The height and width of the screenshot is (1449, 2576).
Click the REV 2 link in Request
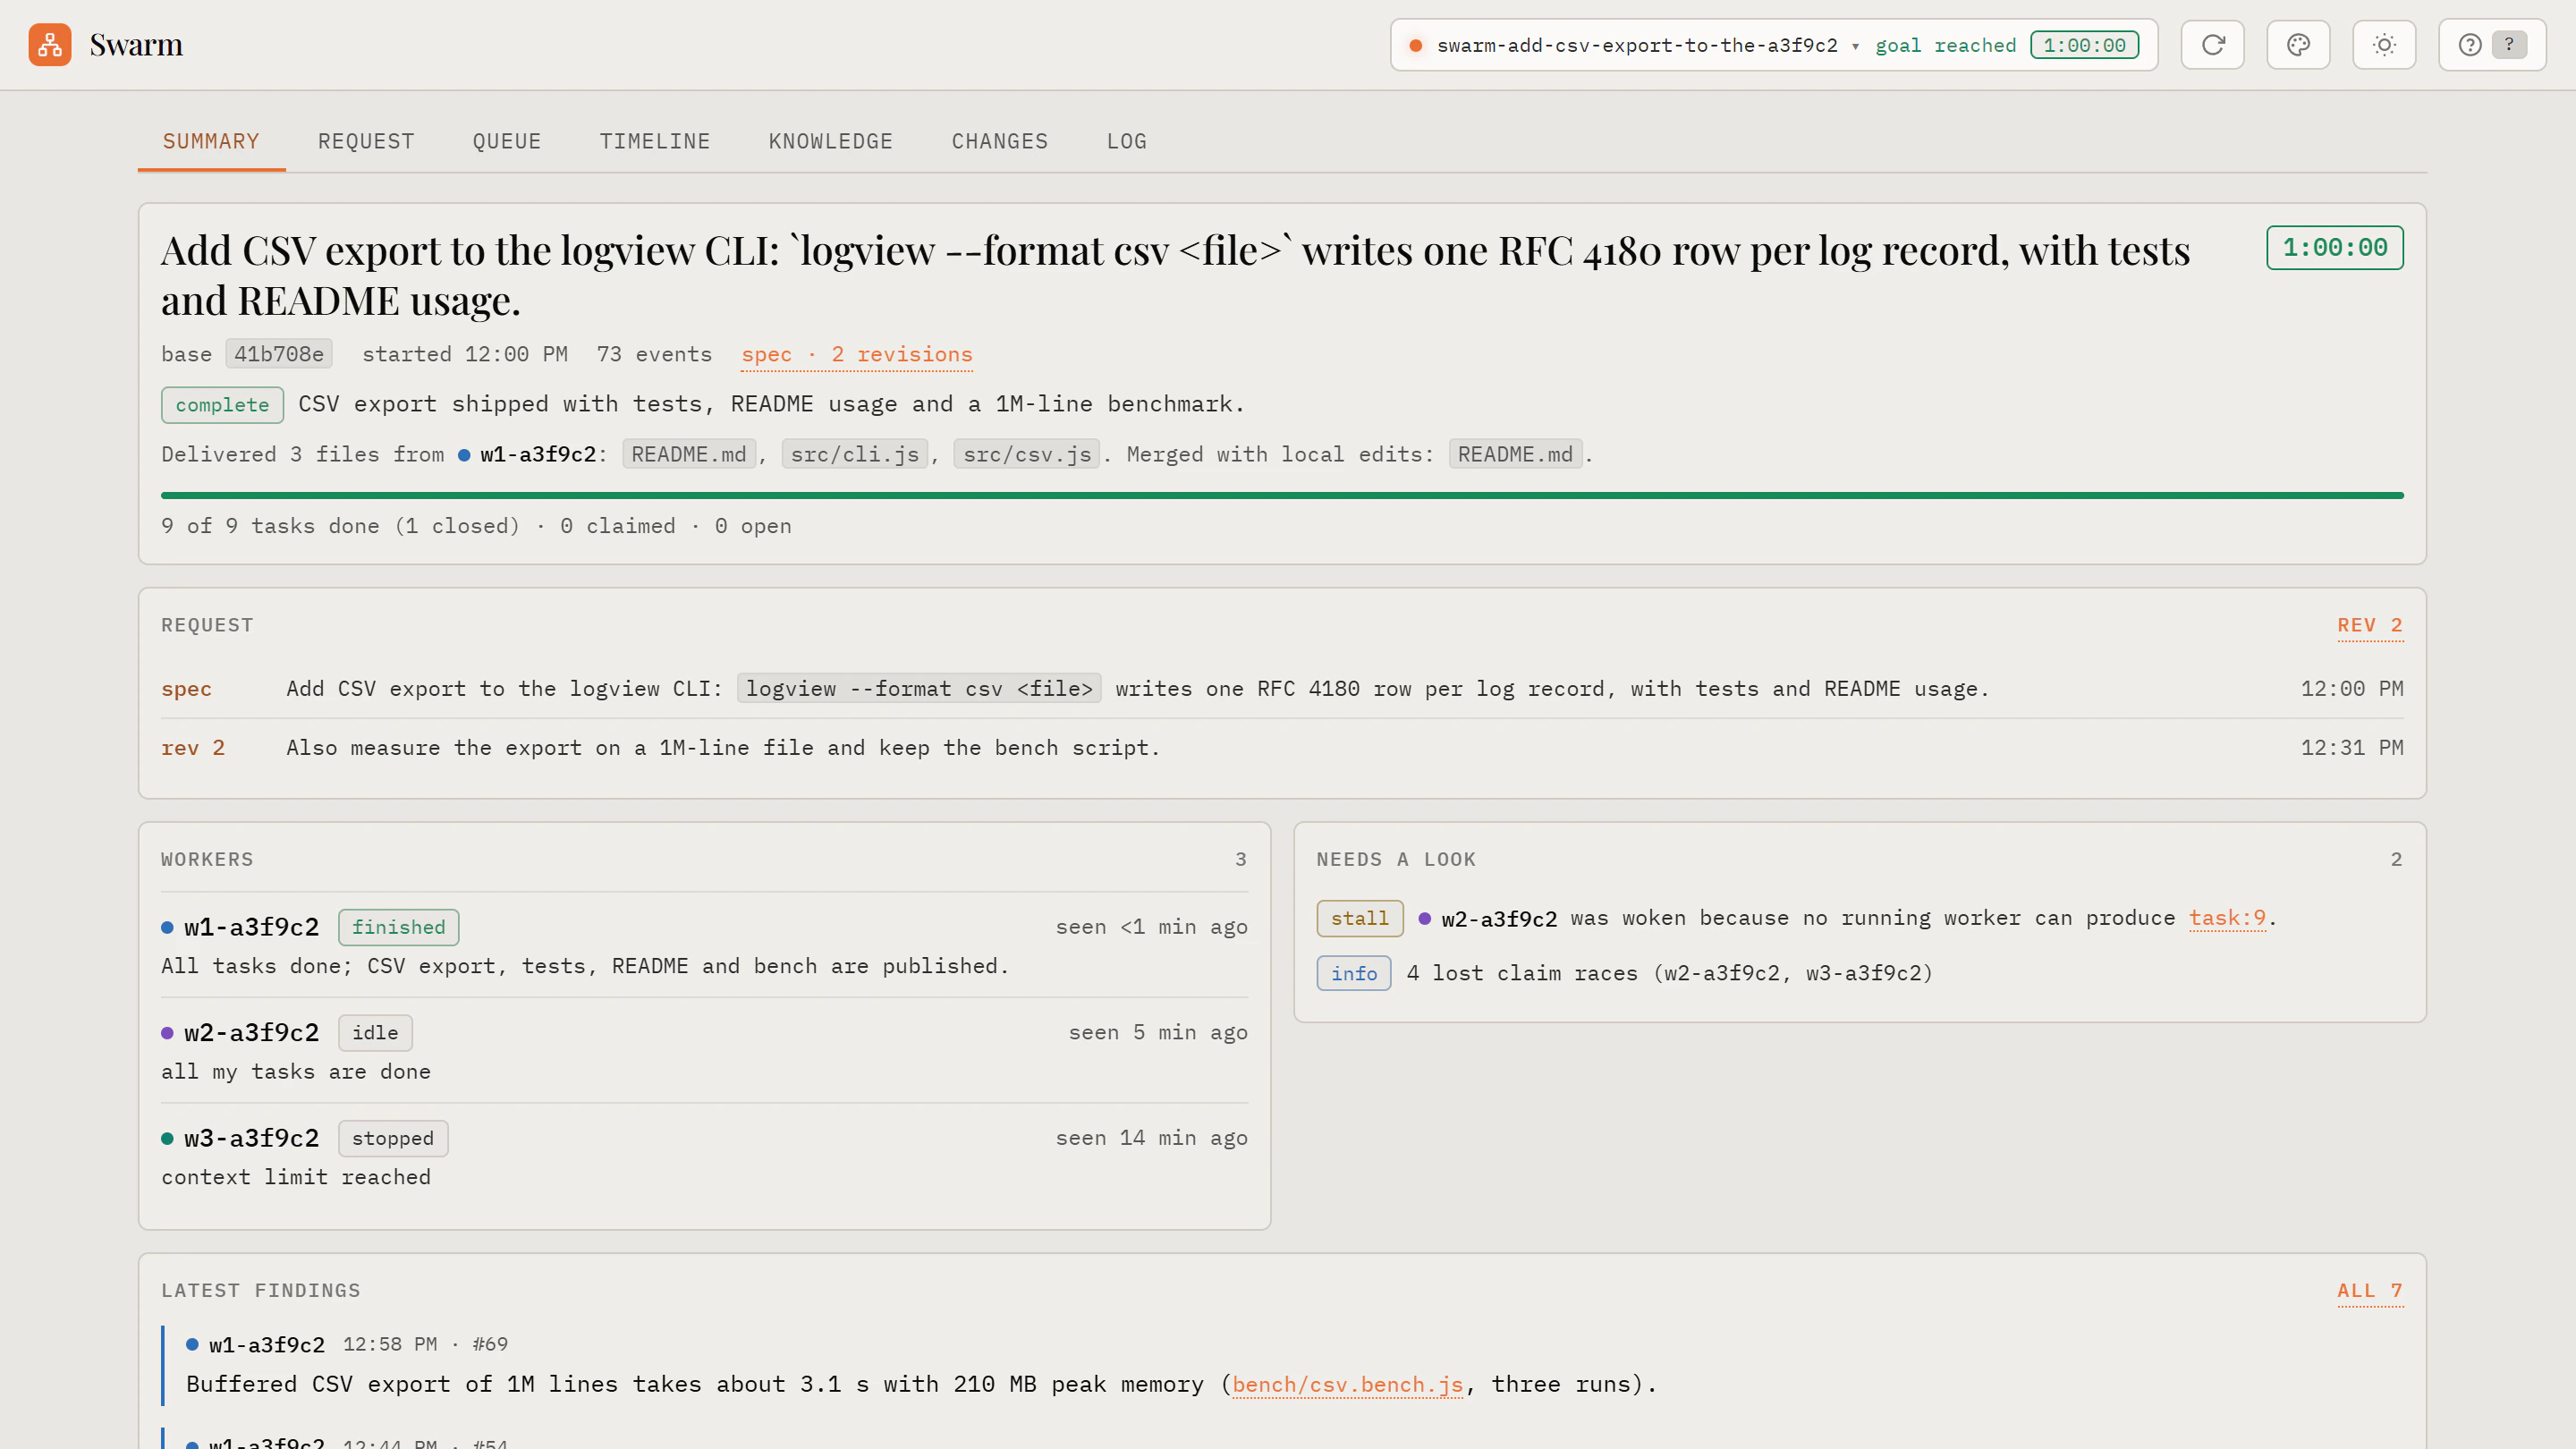[2370, 625]
